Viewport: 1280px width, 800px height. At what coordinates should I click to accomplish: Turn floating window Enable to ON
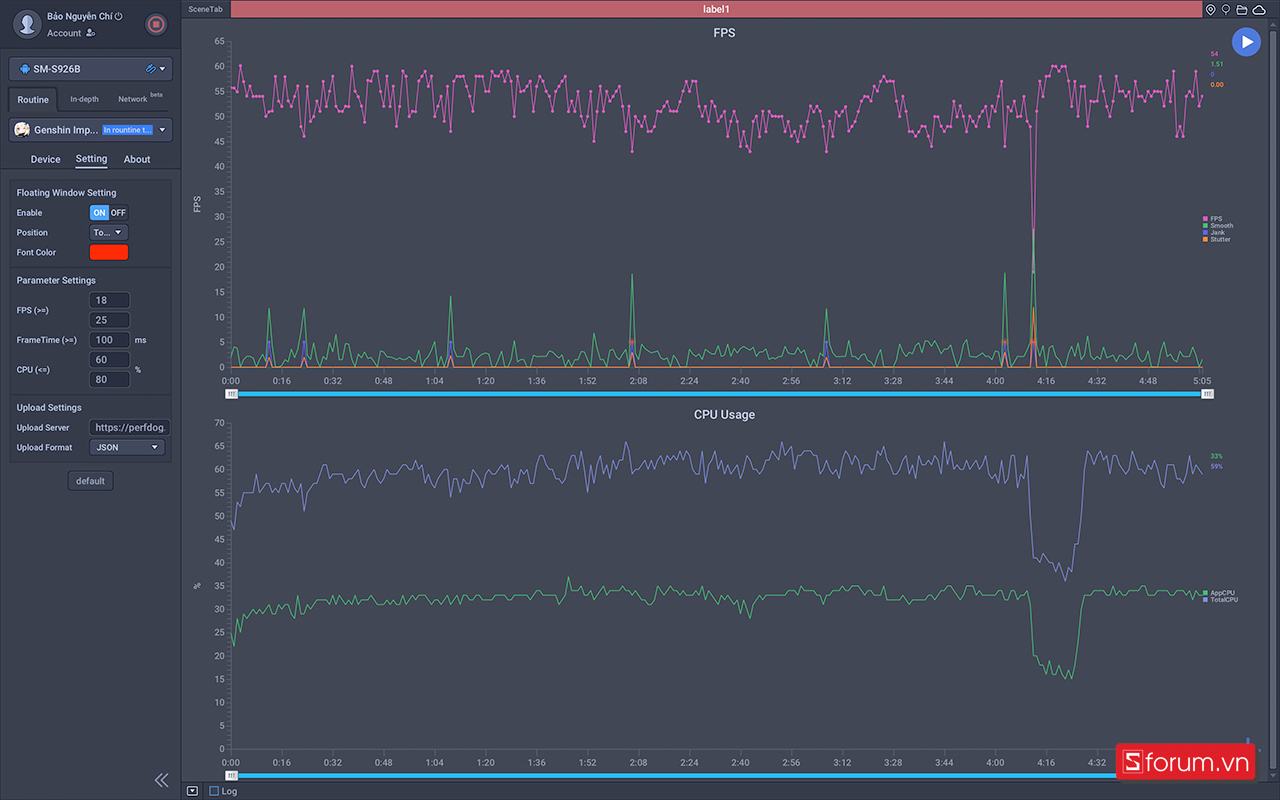coord(99,213)
